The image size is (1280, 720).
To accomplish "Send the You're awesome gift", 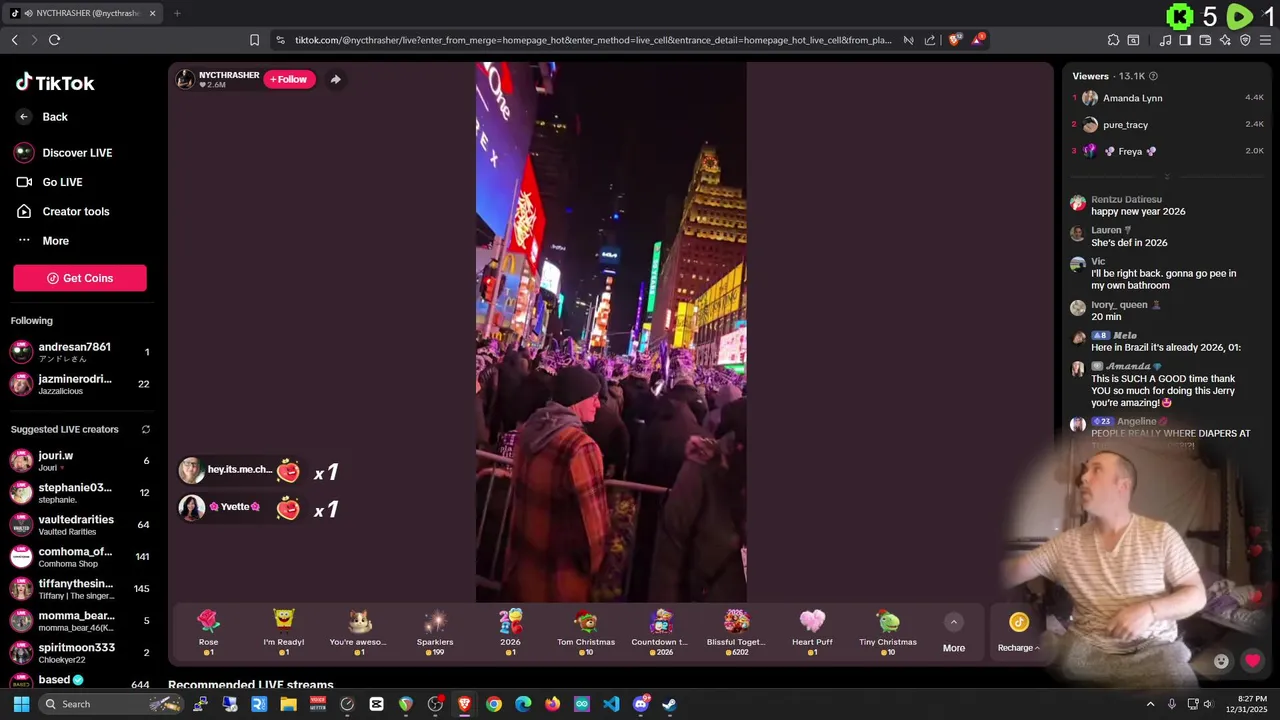I will tap(358, 632).
